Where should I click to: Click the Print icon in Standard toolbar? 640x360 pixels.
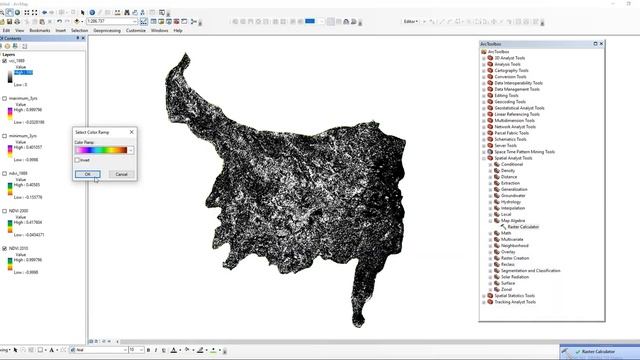17,21
